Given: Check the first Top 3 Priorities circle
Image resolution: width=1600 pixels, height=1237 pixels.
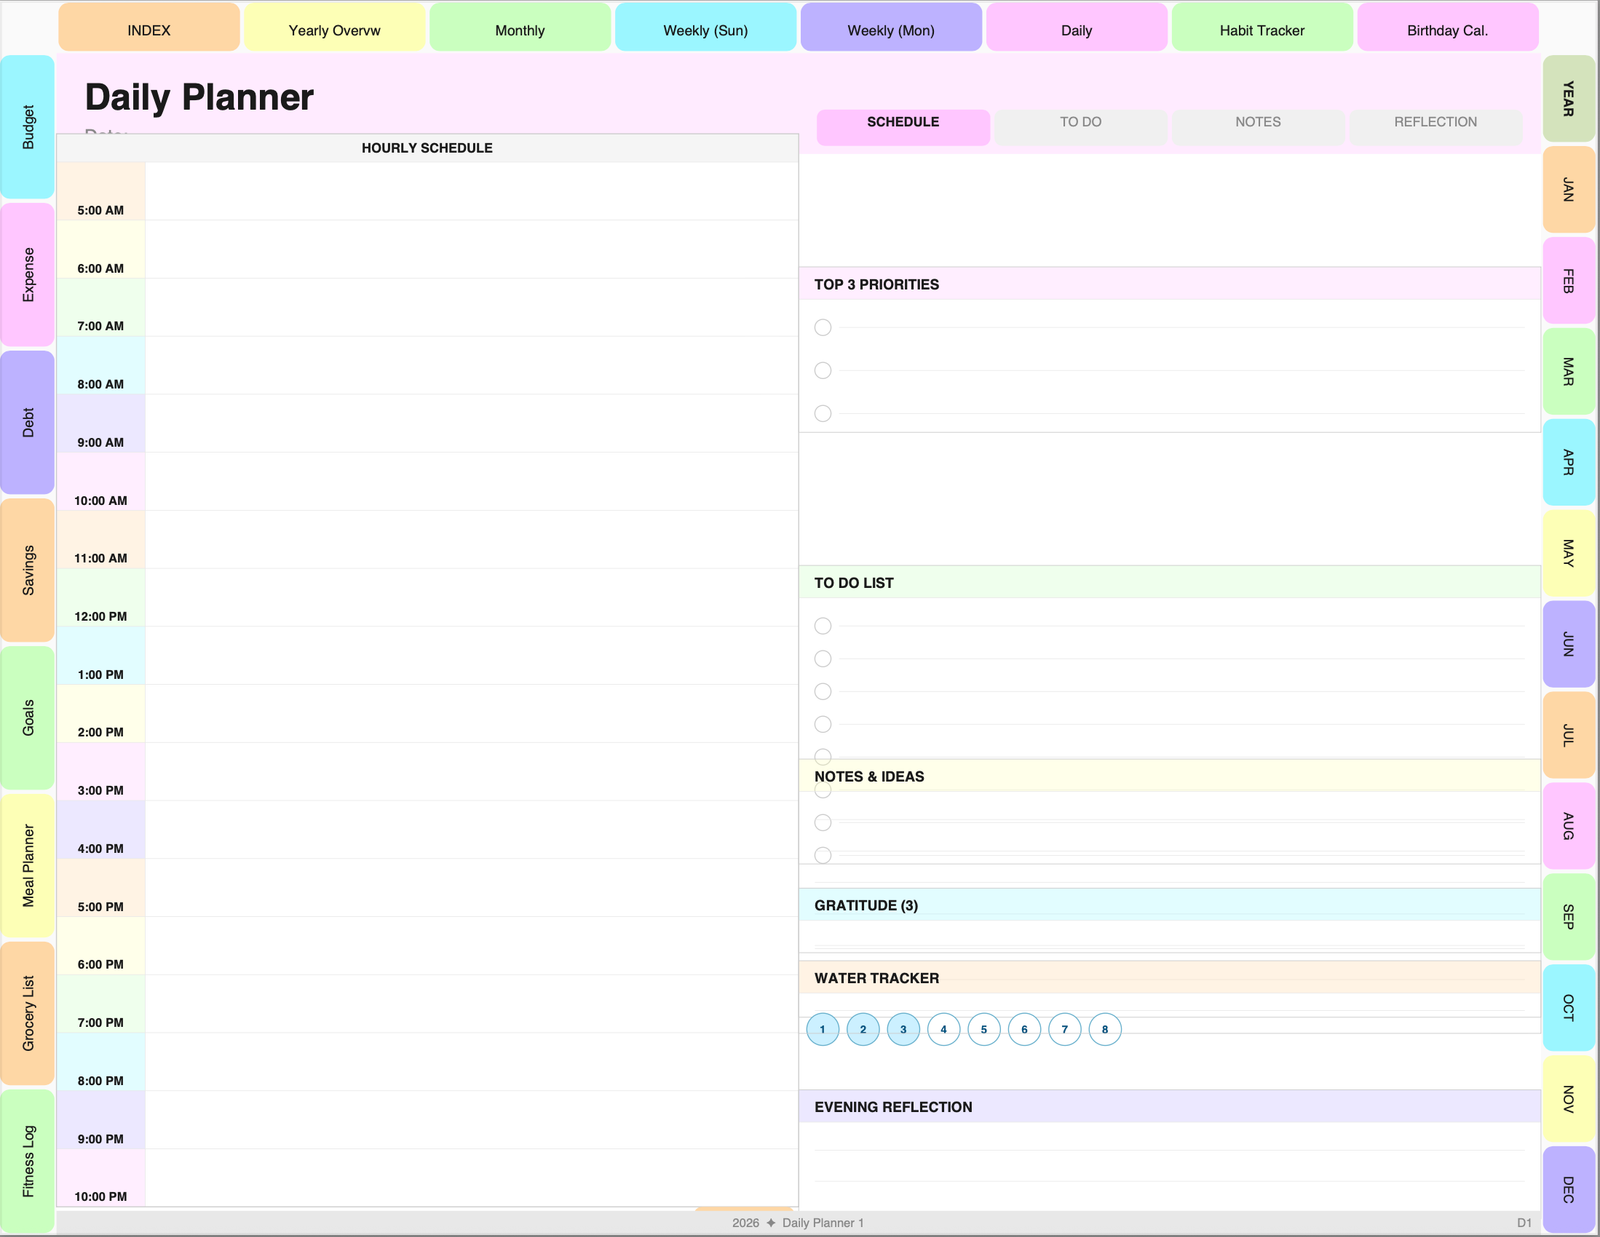Looking at the screenshot, I should [823, 327].
